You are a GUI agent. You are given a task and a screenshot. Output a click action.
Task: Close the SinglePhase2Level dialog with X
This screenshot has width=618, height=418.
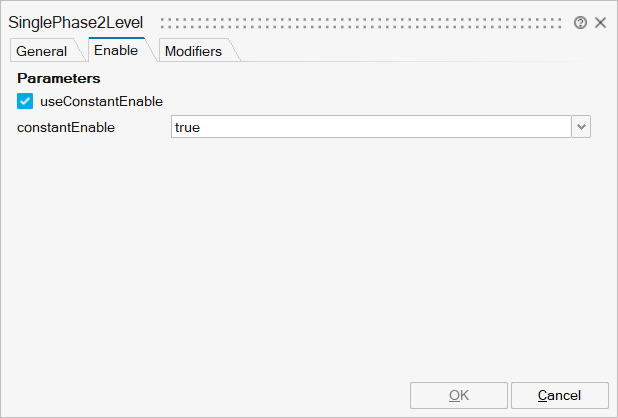[601, 22]
